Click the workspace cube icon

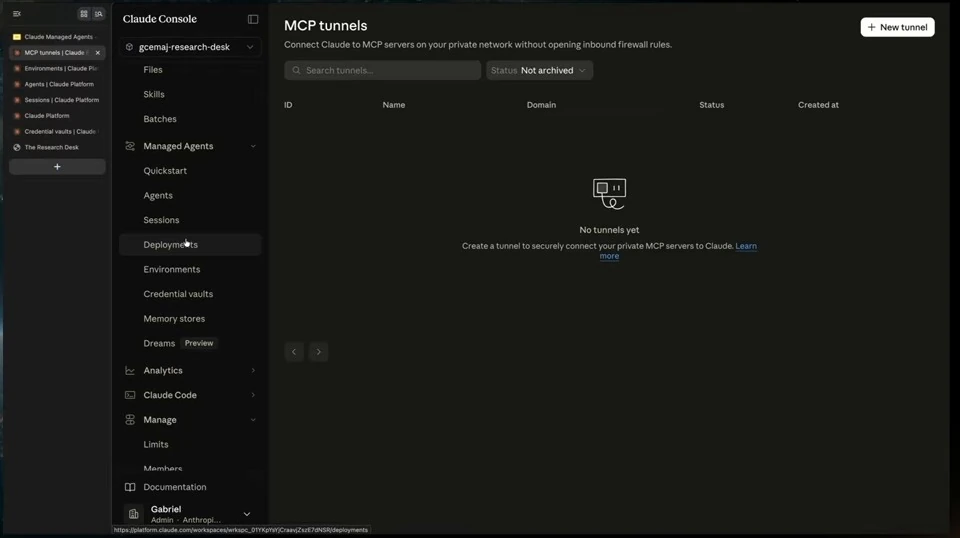129,47
